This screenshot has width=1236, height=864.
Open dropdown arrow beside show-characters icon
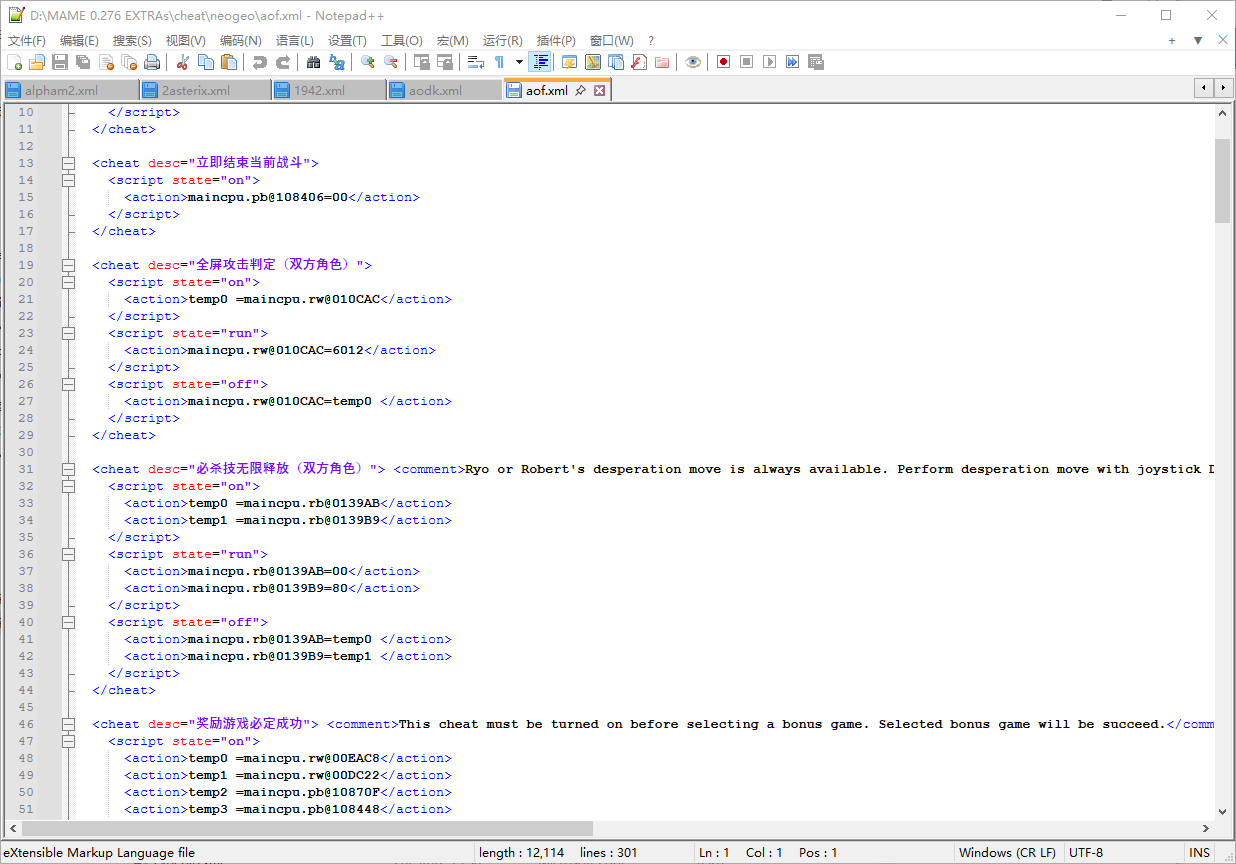pos(519,62)
